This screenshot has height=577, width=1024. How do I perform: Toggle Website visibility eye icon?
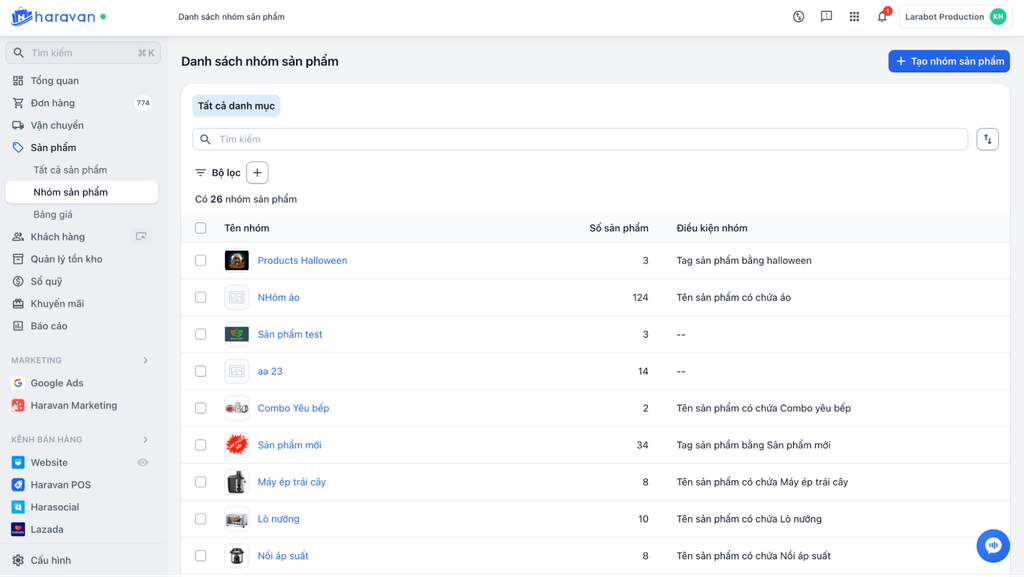[x=143, y=463]
